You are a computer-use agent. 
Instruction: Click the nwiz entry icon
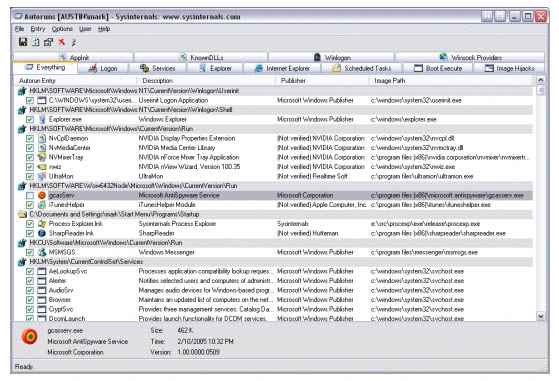click(x=42, y=167)
